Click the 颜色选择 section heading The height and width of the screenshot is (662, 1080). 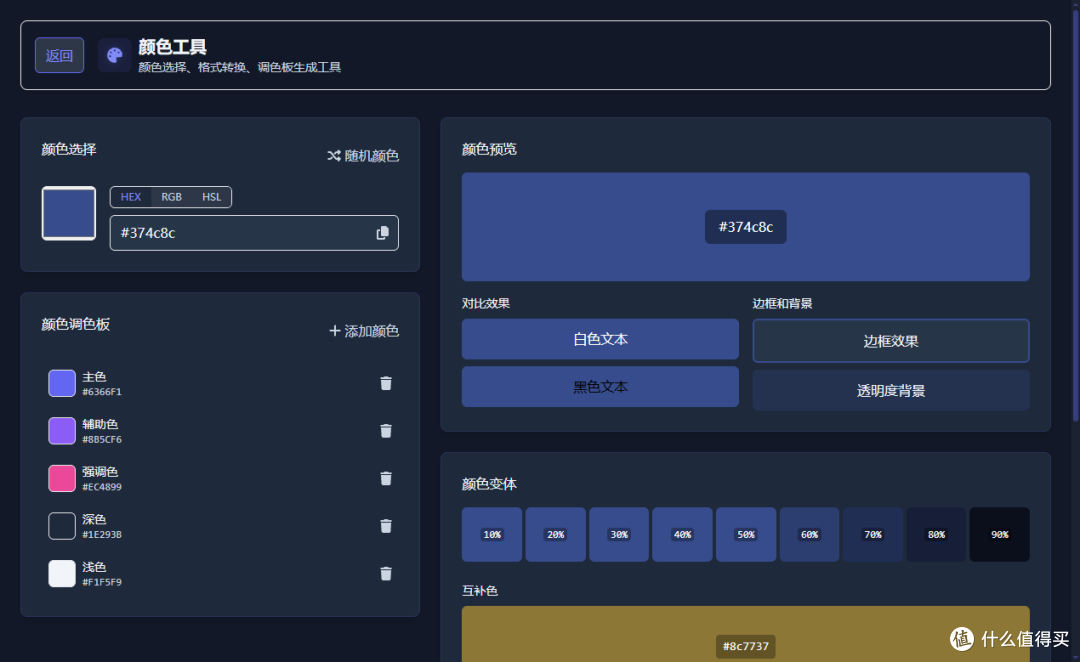pyautogui.click(x=69, y=149)
